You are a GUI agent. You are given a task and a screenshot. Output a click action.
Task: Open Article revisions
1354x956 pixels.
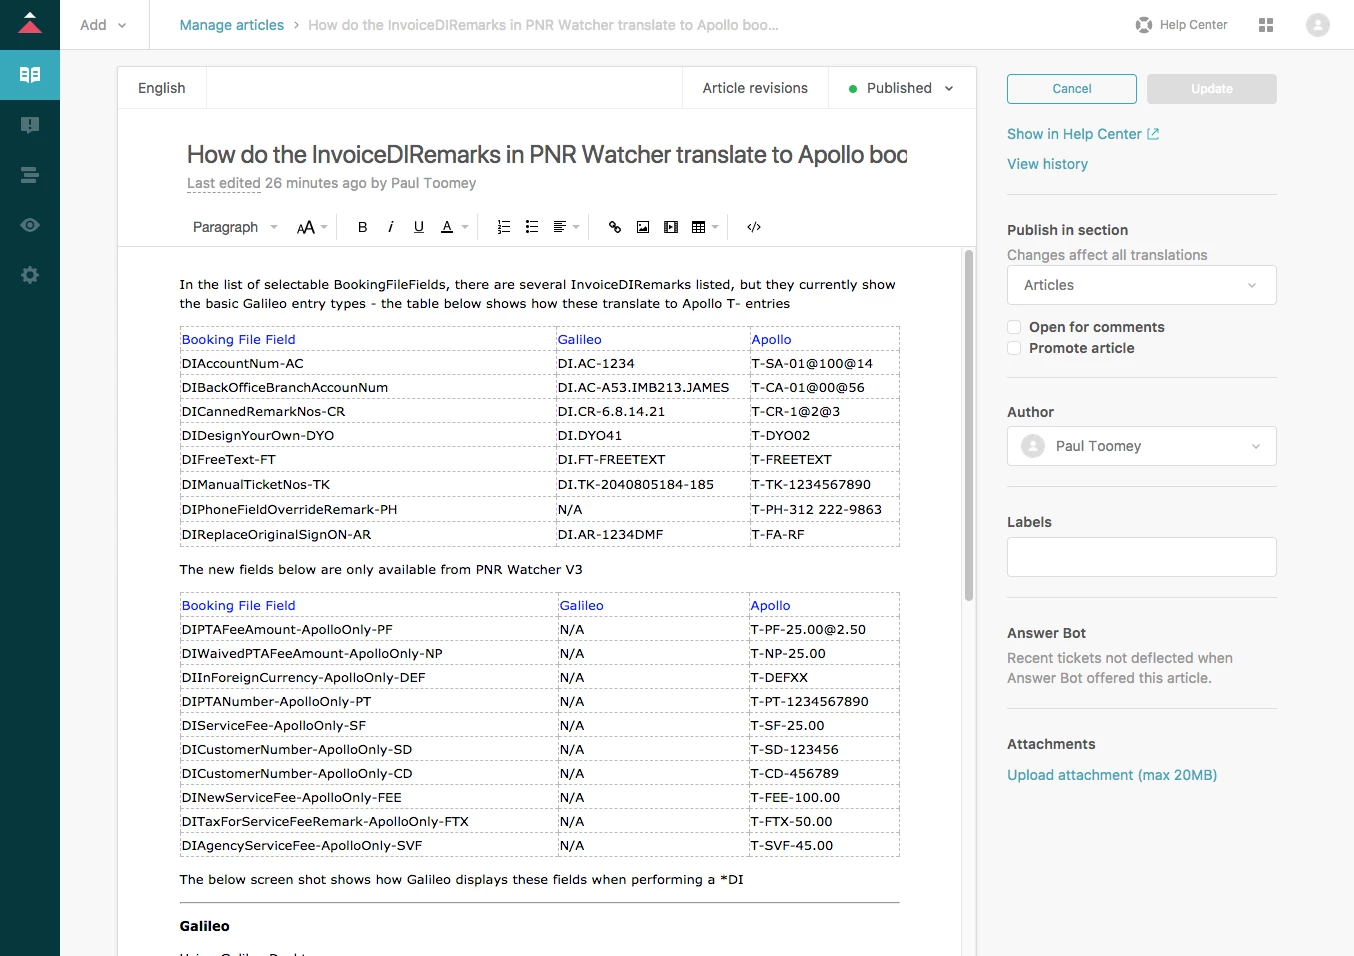click(x=755, y=88)
